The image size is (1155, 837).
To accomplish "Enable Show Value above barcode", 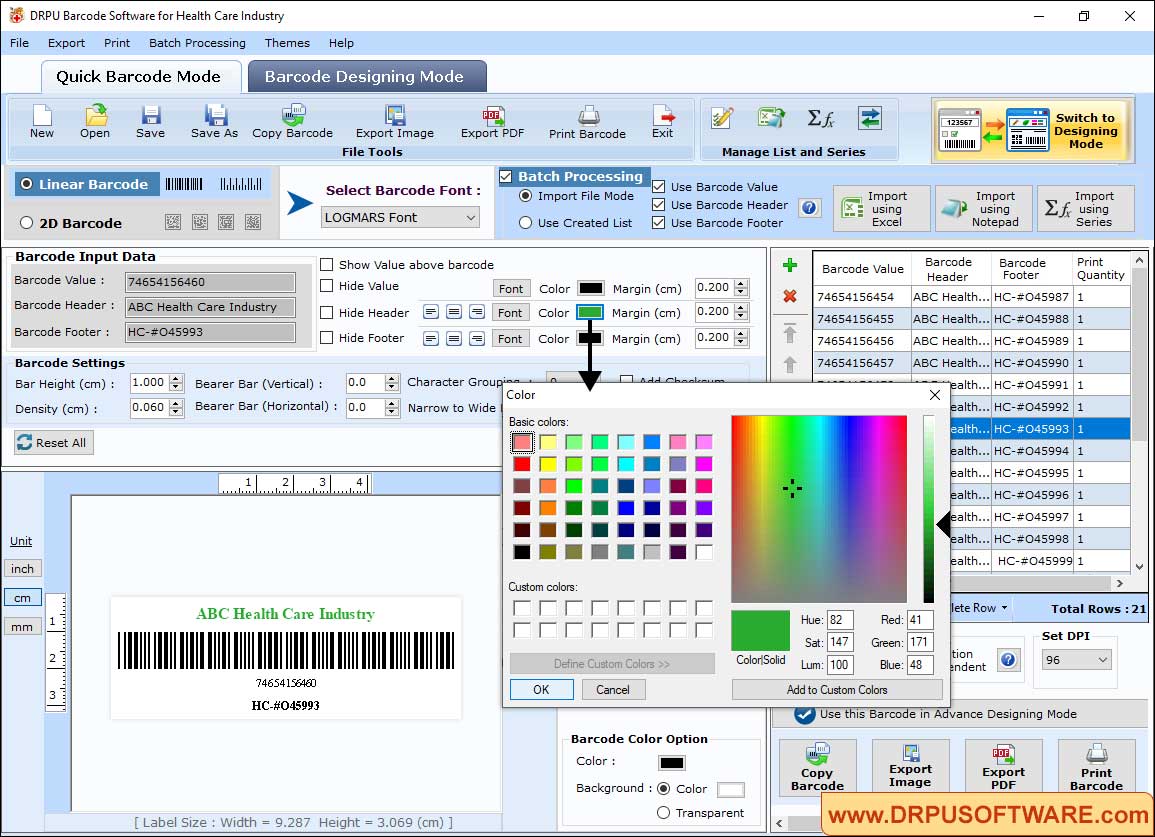I will tap(326, 265).
